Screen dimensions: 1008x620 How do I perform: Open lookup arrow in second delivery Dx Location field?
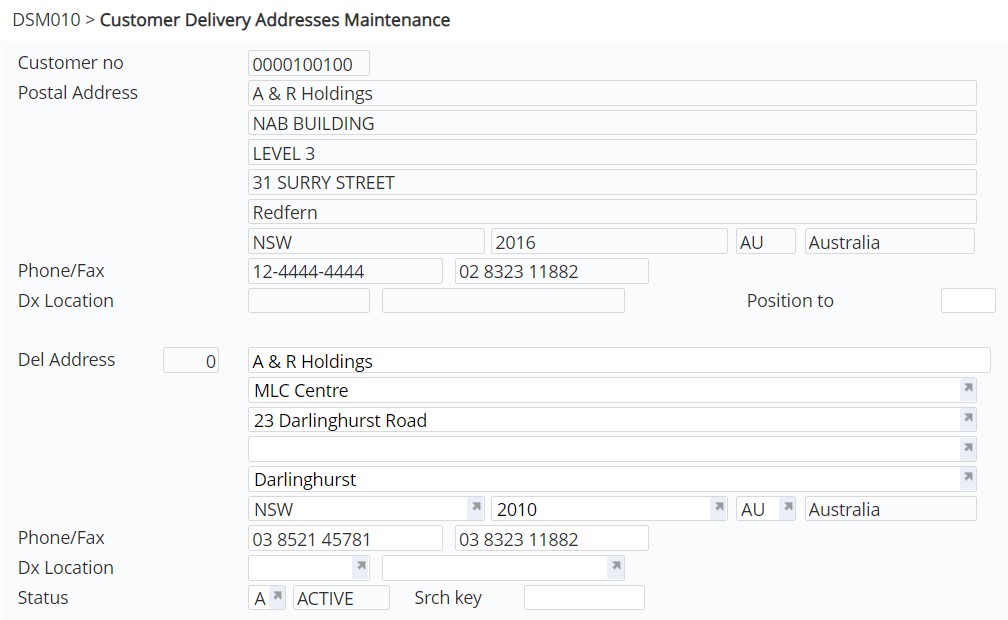click(616, 567)
